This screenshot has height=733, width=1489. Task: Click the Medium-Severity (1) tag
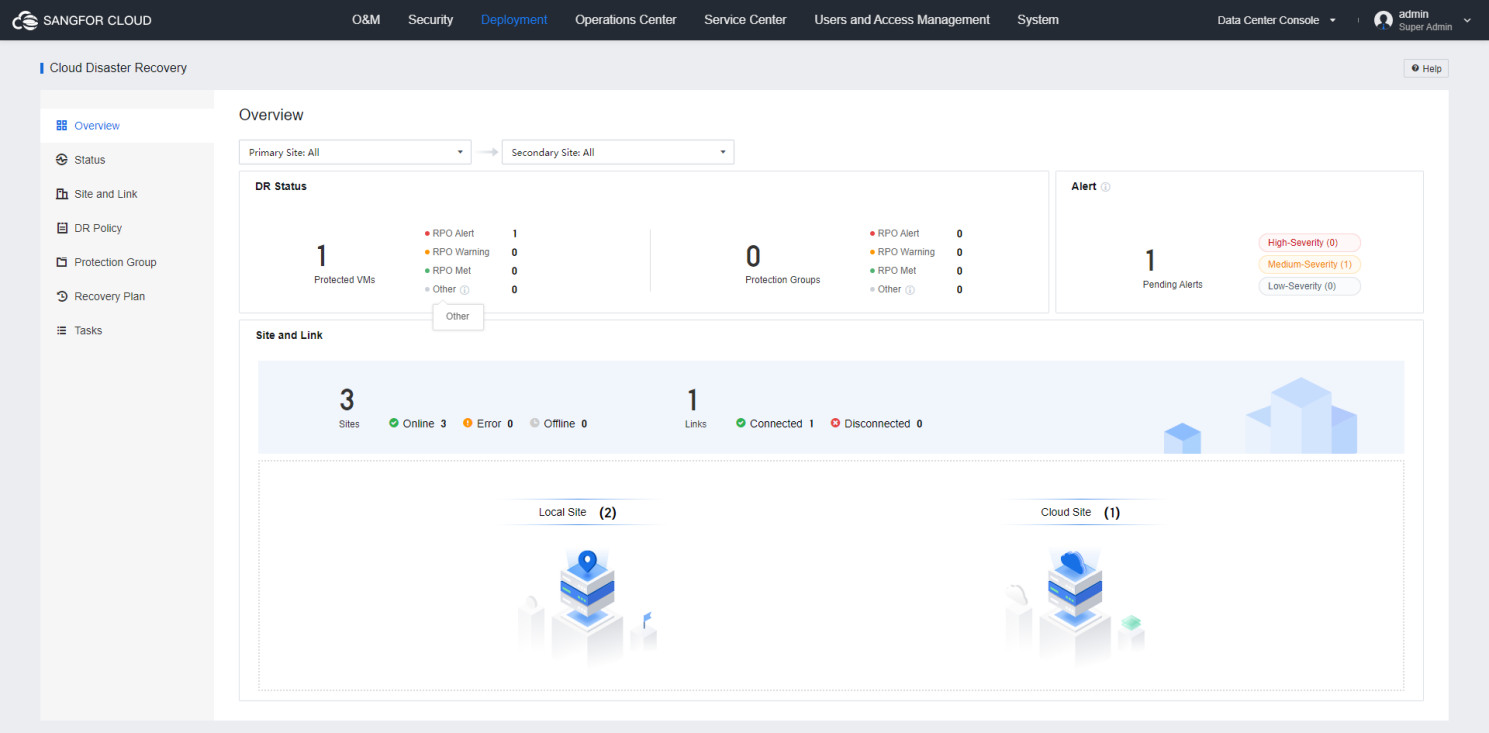1310,265
